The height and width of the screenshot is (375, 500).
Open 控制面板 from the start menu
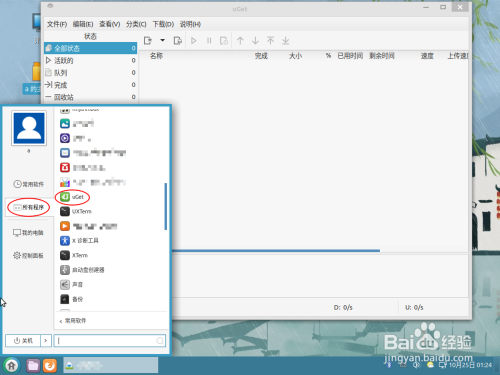pos(29,256)
